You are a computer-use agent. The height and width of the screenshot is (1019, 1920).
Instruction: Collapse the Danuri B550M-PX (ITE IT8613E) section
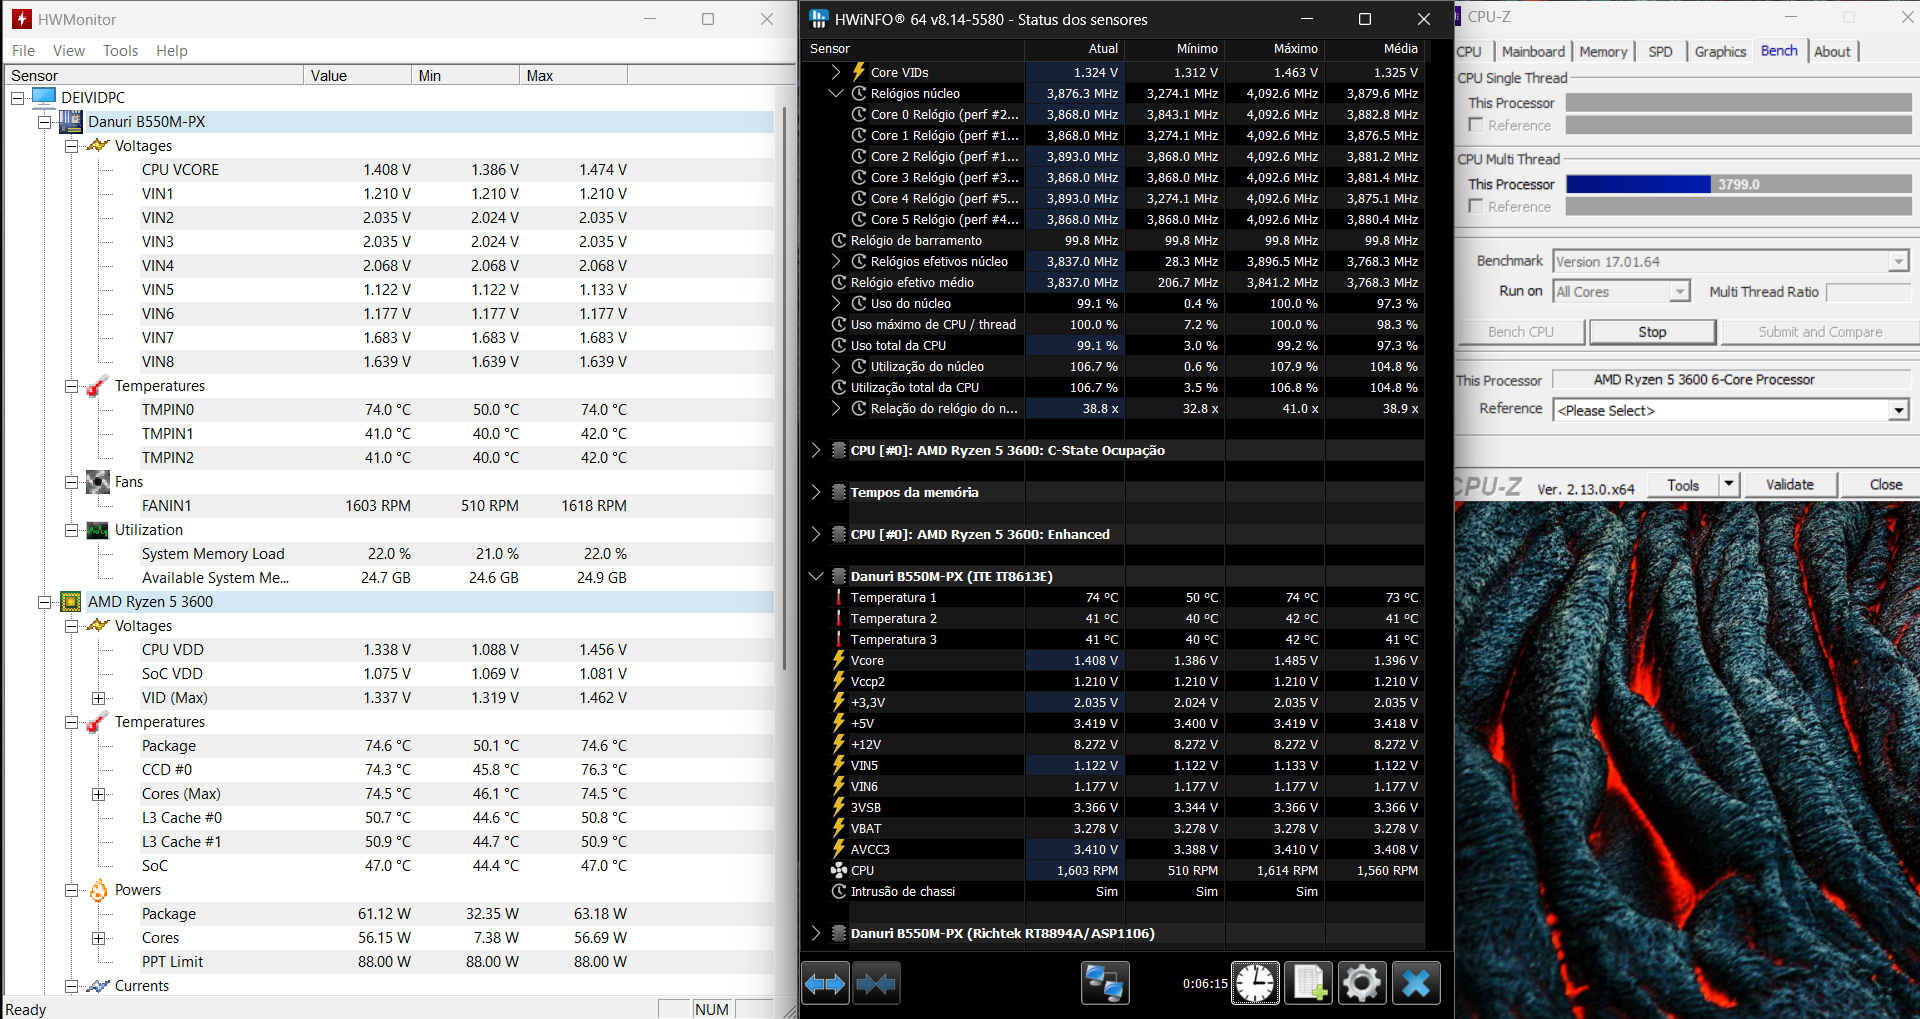(x=815, y=576)
